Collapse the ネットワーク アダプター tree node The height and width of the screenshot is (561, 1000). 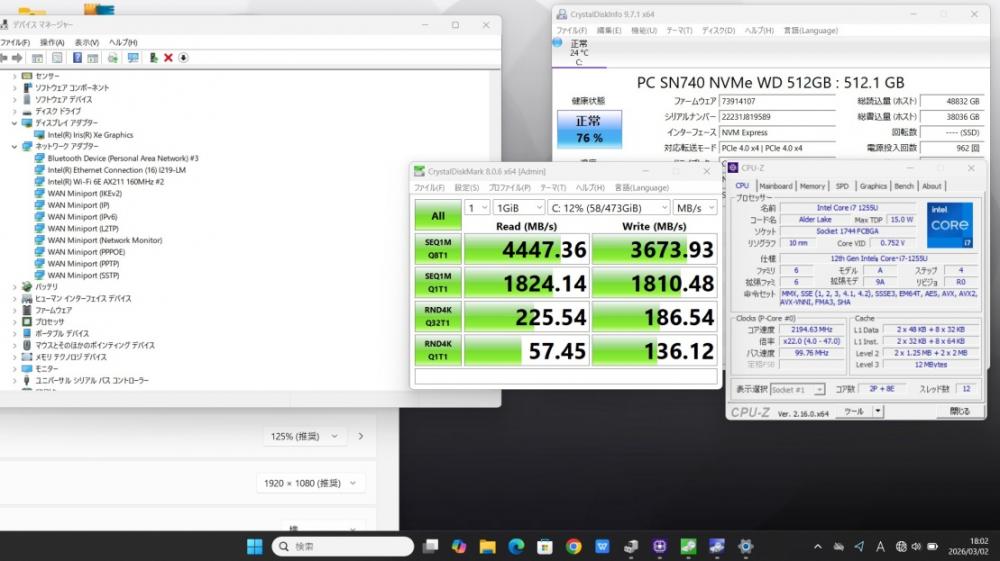click(14, 146)
